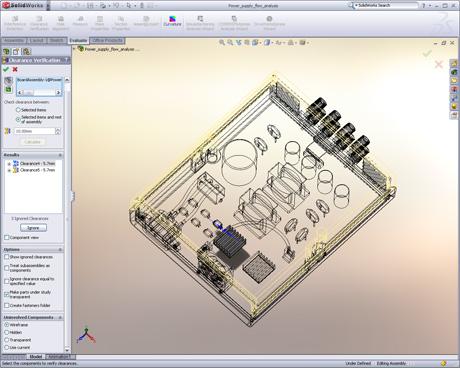Open the Section Properties tool
The image size is (460, 368).
pos(121,23)
